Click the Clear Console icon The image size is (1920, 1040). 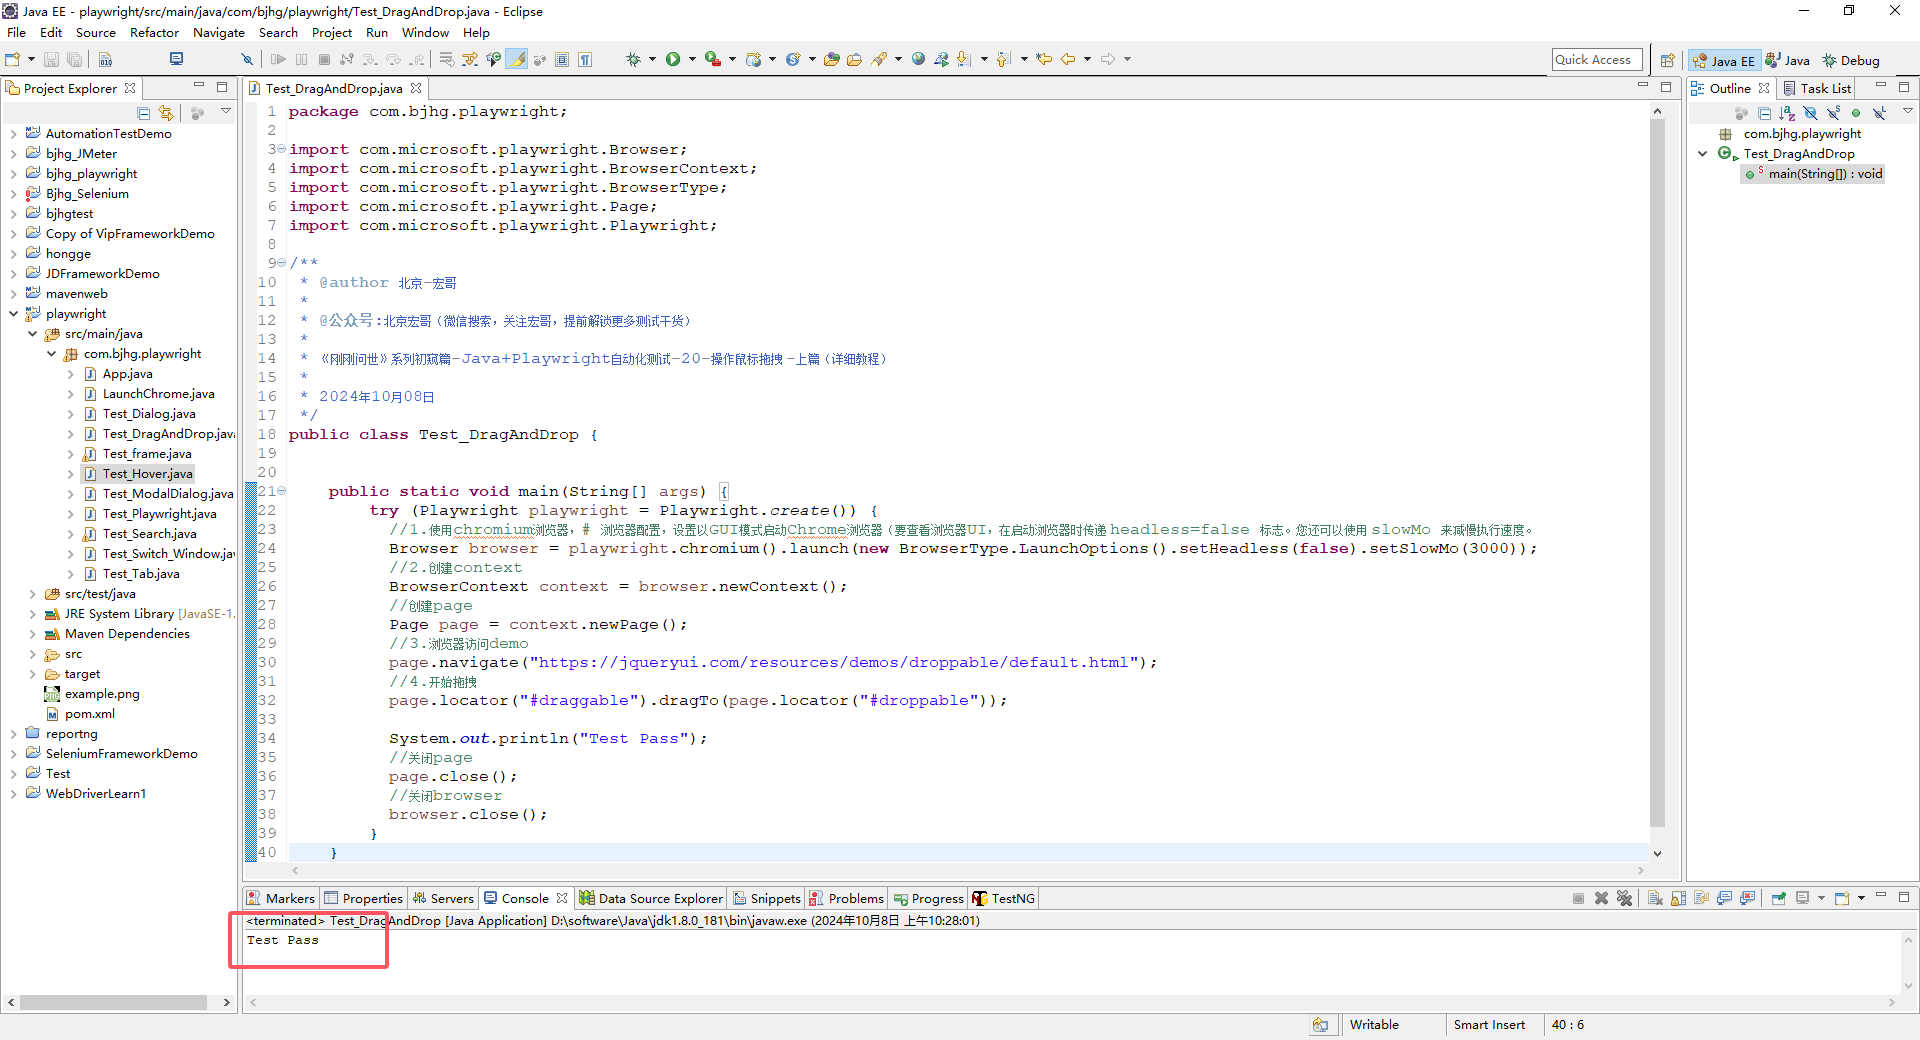coord(1655,898)
